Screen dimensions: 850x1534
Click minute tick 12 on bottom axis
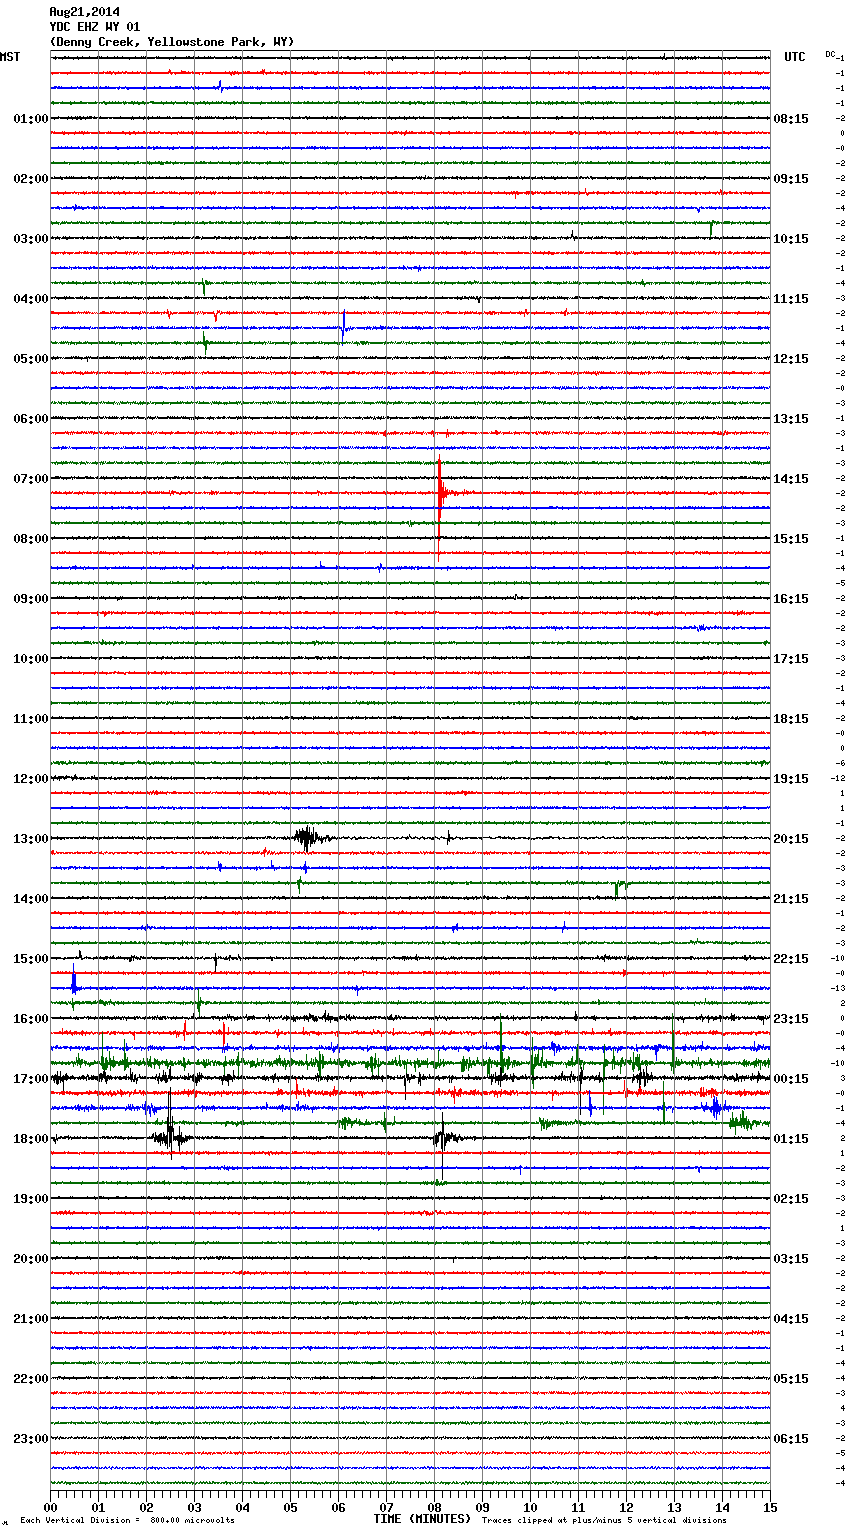(x=627, y=1507)
